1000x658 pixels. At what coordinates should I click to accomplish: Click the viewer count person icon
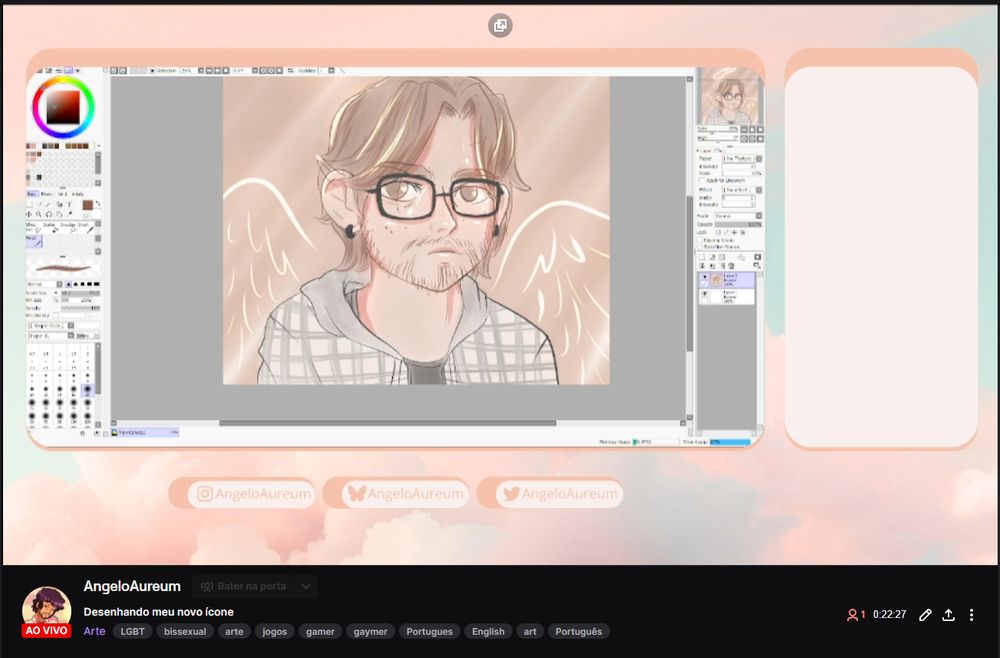[x=851, y=615]
